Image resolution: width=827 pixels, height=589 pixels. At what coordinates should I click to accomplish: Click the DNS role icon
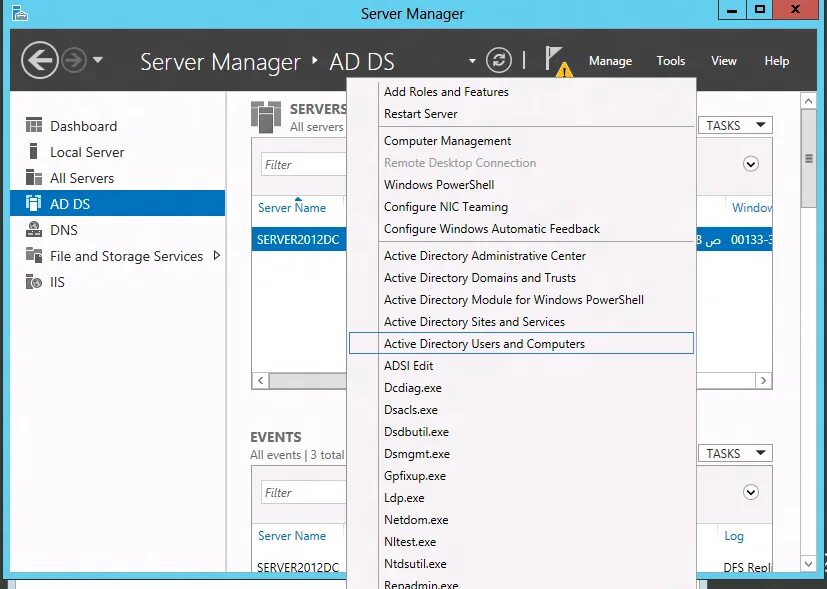click(x=34, y=229)
